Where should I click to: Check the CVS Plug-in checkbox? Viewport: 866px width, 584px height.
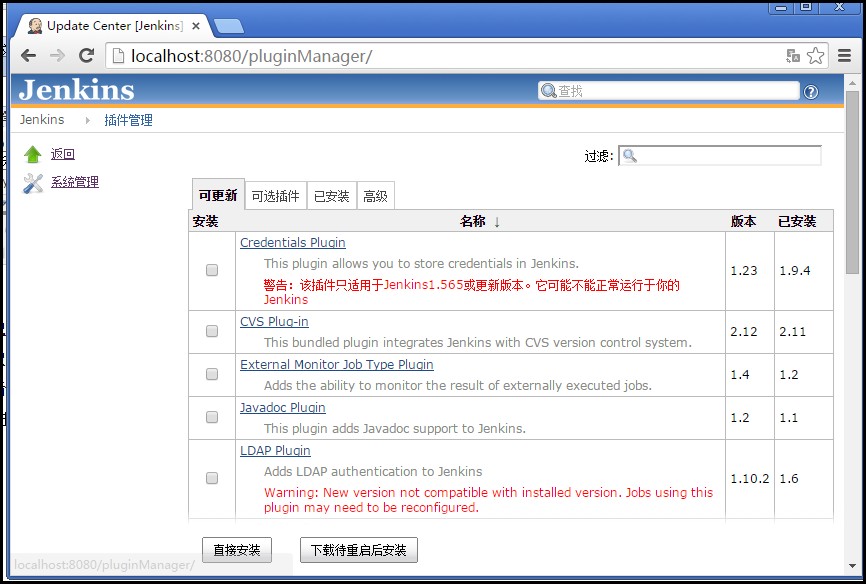point(212,331)
